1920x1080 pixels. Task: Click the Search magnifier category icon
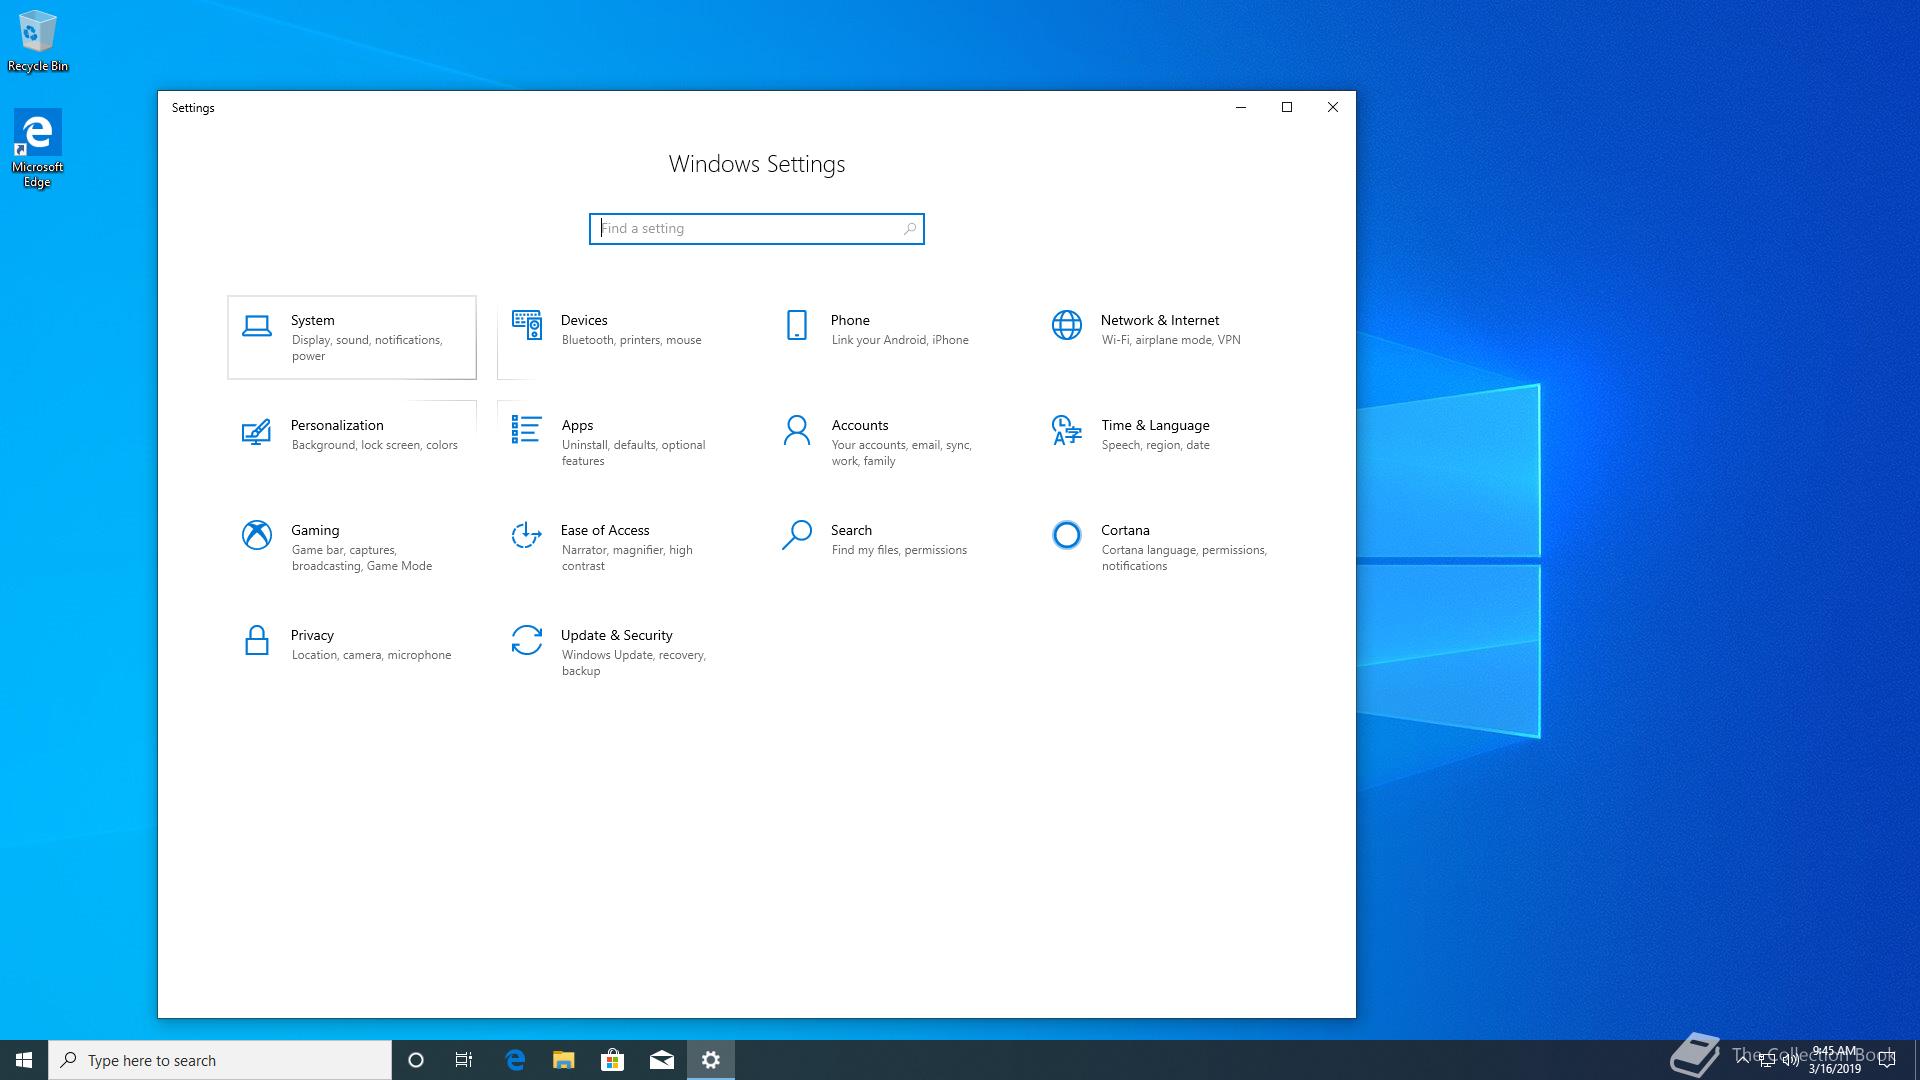click(x=797, y=535)
